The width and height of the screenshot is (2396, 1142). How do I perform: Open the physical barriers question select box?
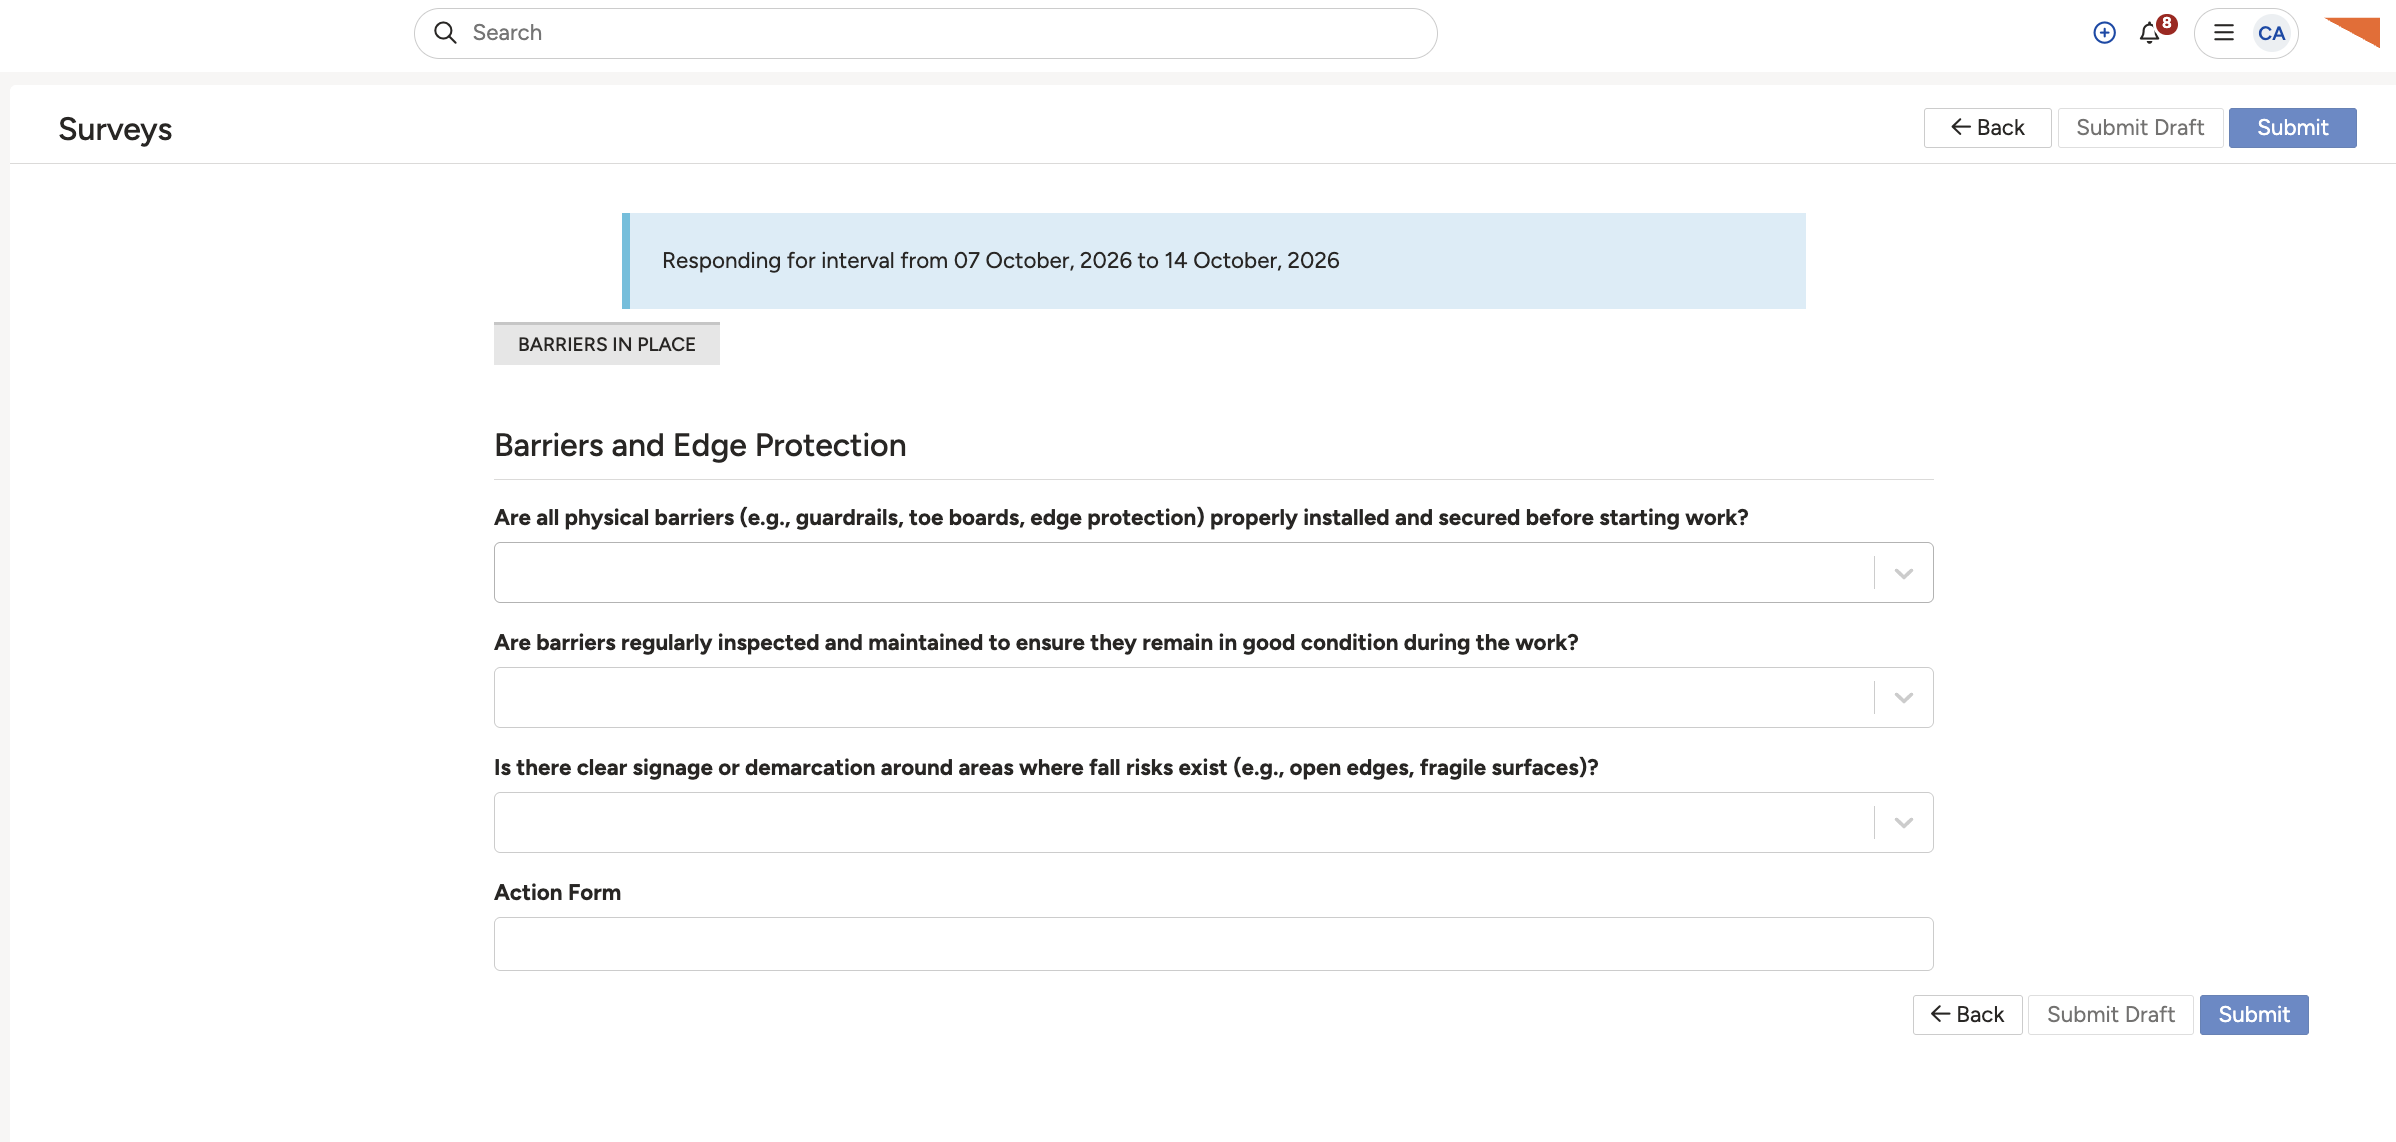click(1213, 573)
